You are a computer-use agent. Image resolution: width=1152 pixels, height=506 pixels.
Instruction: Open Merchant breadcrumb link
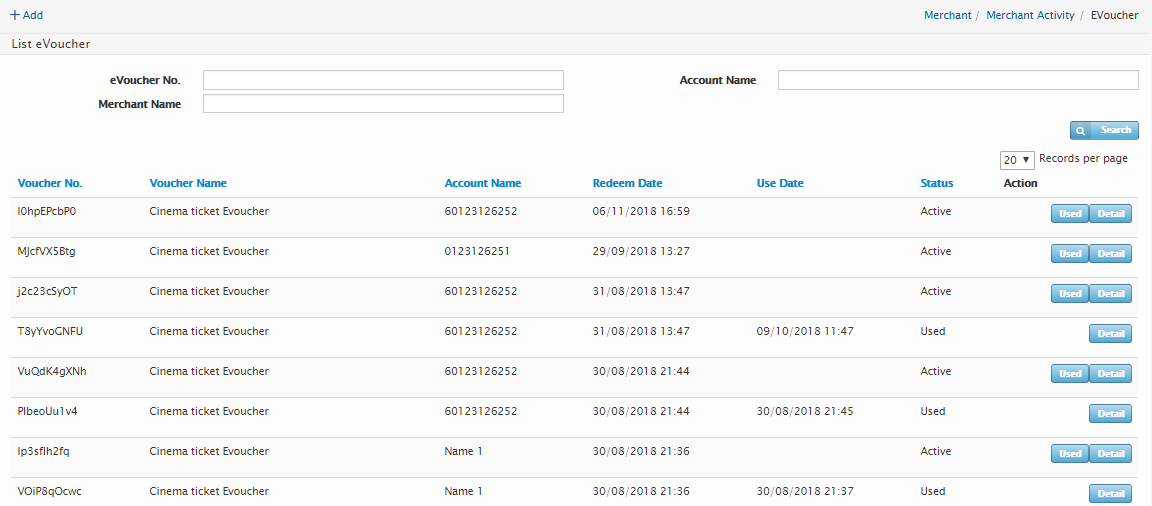947,15
